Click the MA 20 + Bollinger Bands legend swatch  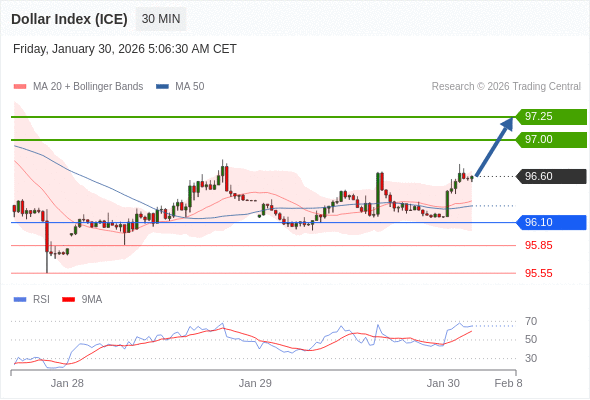pos(20,87)
